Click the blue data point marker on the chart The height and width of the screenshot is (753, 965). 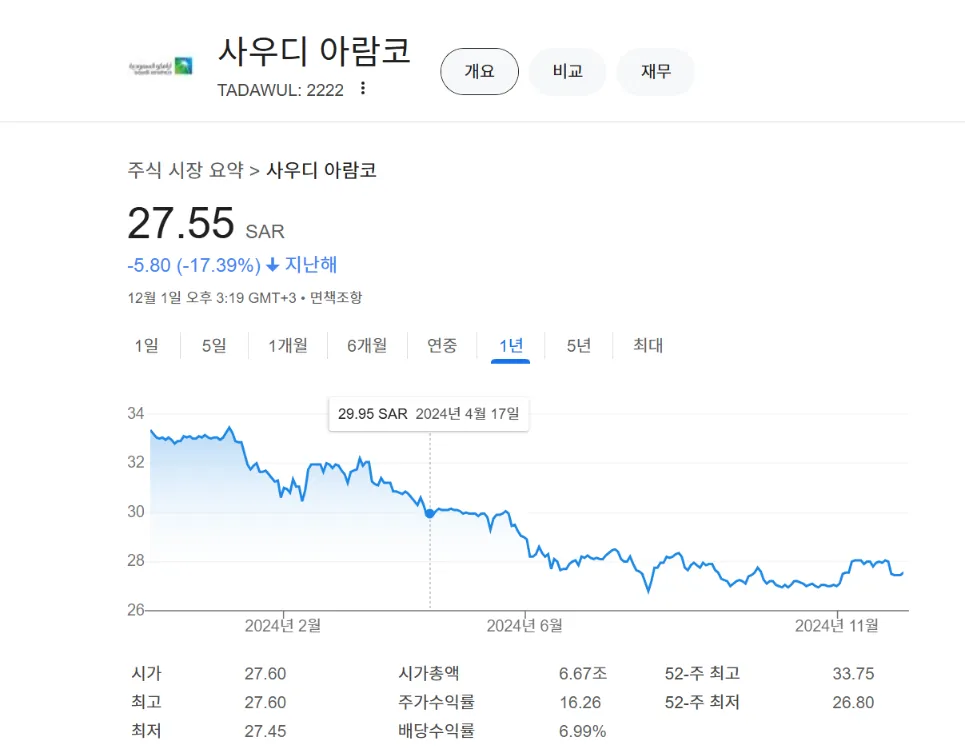(429, 513)
